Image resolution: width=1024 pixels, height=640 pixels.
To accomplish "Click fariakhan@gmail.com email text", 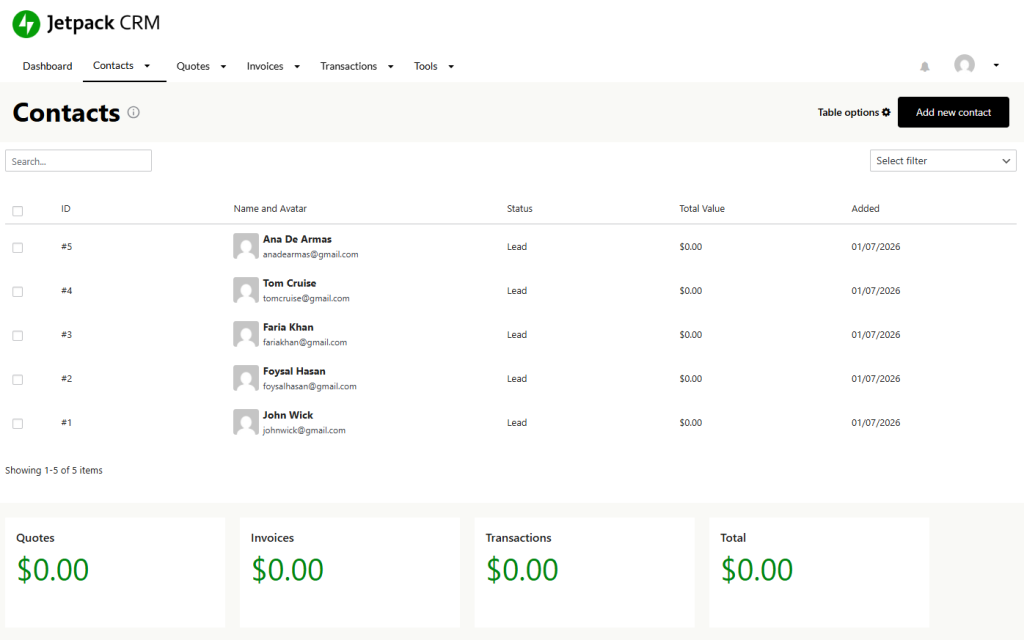I will pyautogui.click(x=305, y=342).
